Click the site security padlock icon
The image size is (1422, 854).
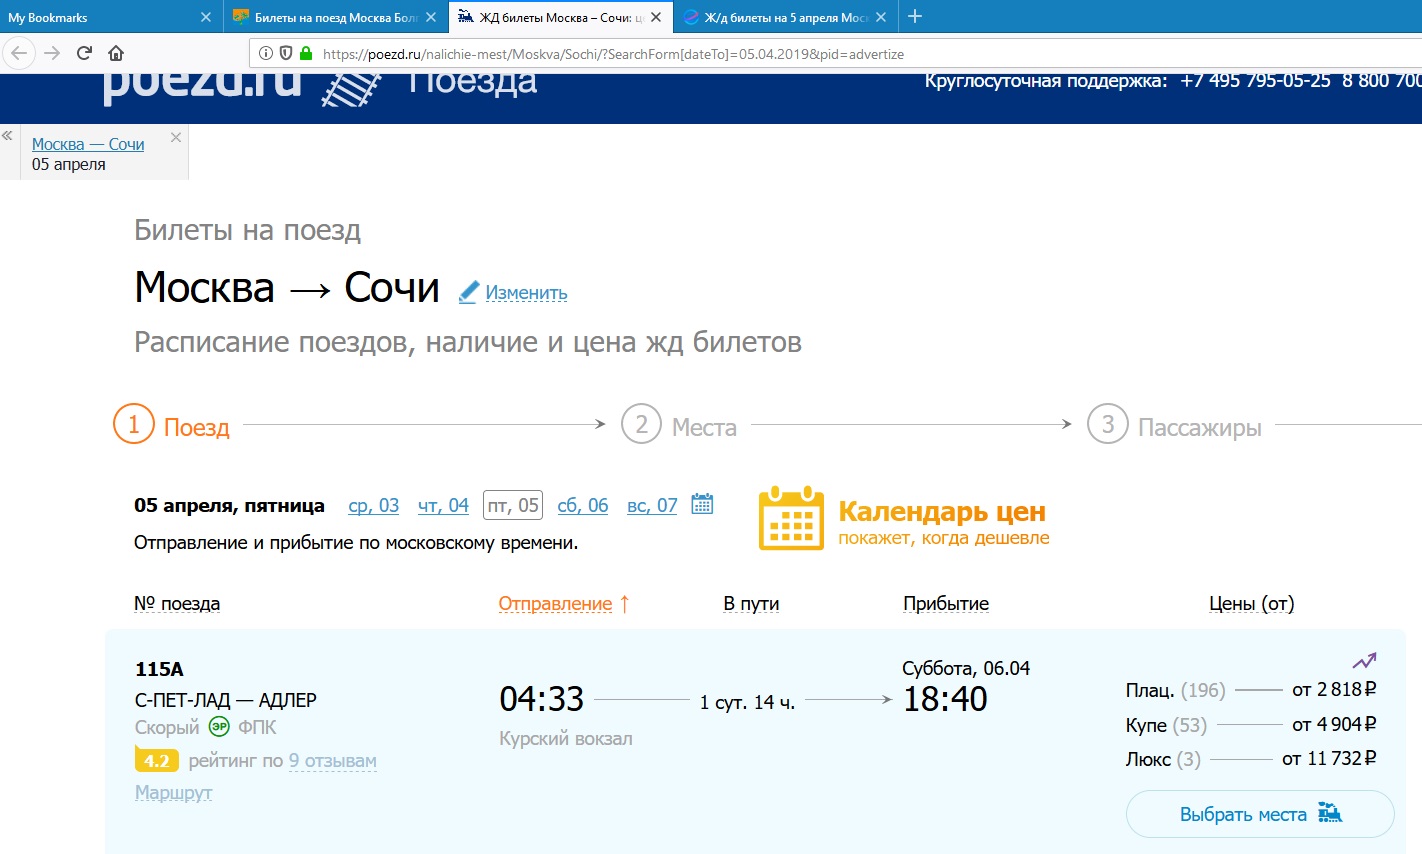click(306, 54)
